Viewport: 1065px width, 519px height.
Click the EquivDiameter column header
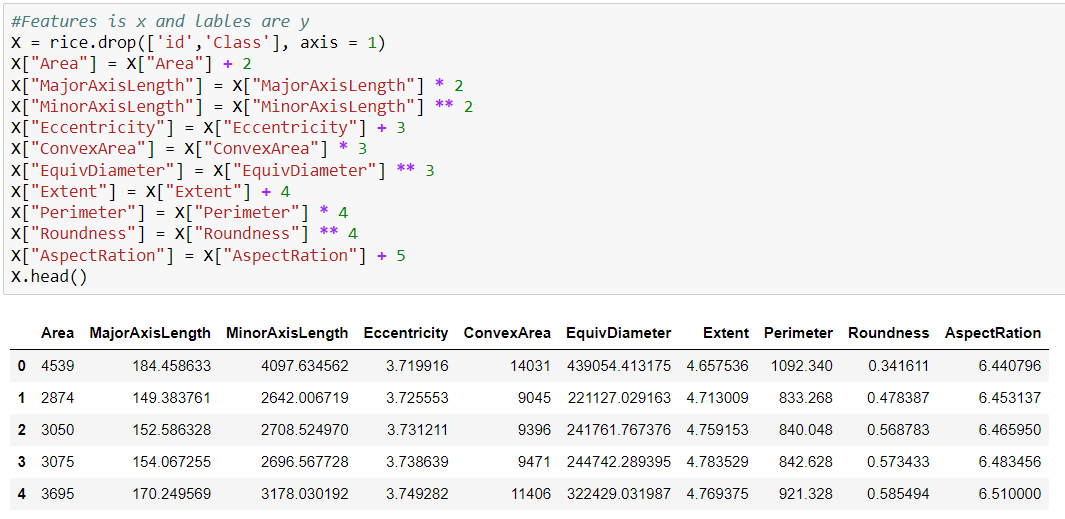619,333
